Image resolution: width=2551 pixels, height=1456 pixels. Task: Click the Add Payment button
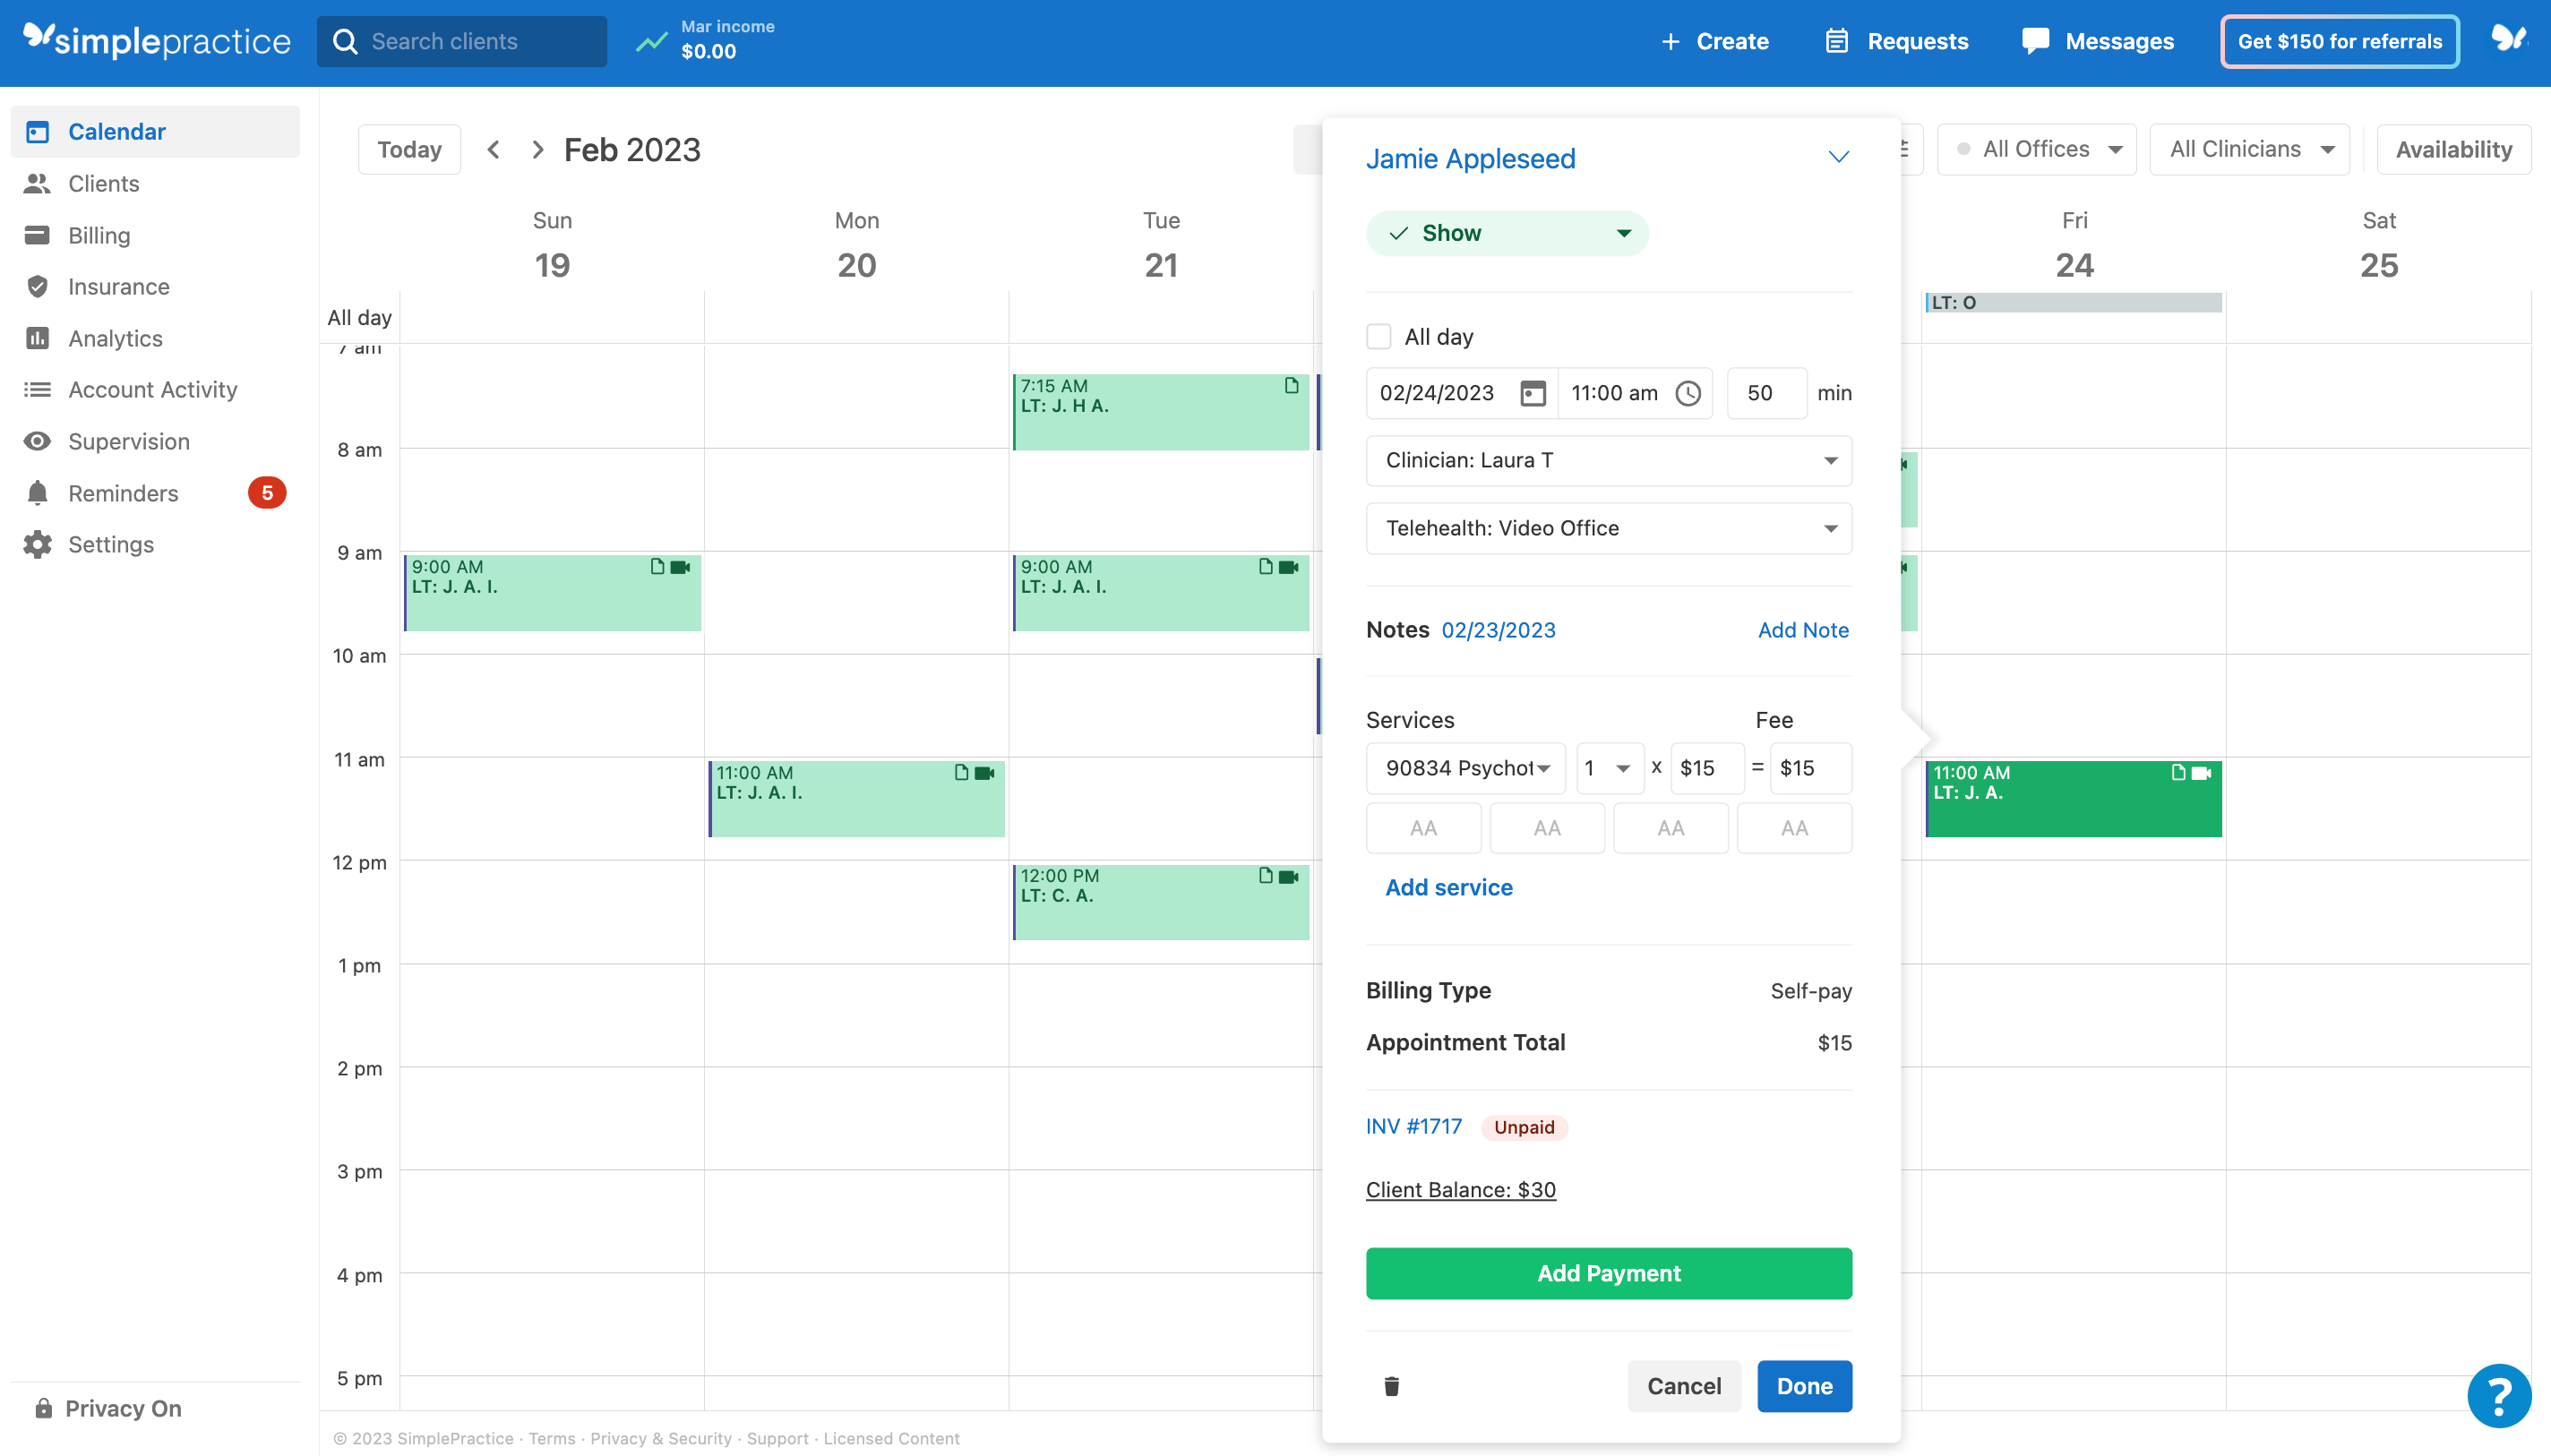click(1608, 1272)
